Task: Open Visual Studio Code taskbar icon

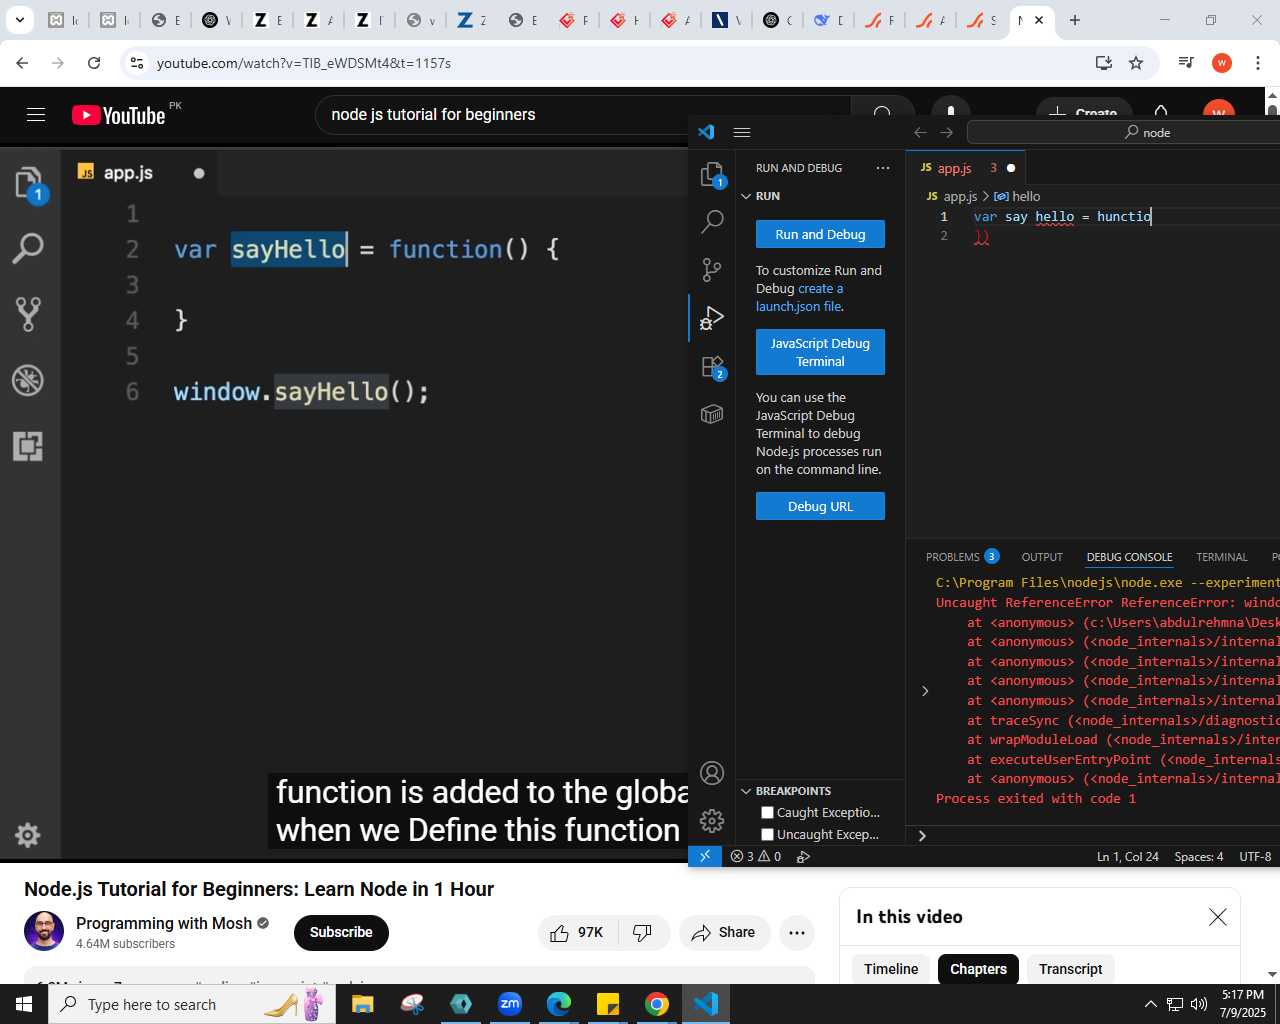Action: click(x=706, y=1004)
